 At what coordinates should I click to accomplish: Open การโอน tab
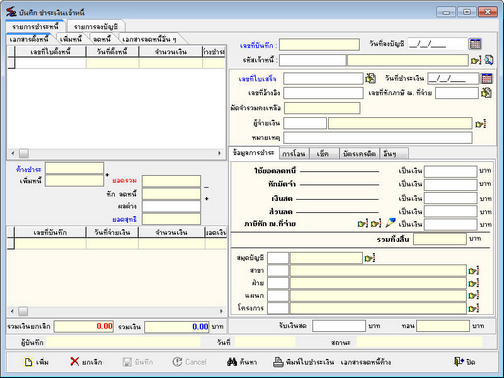click(x=294, y=154)
